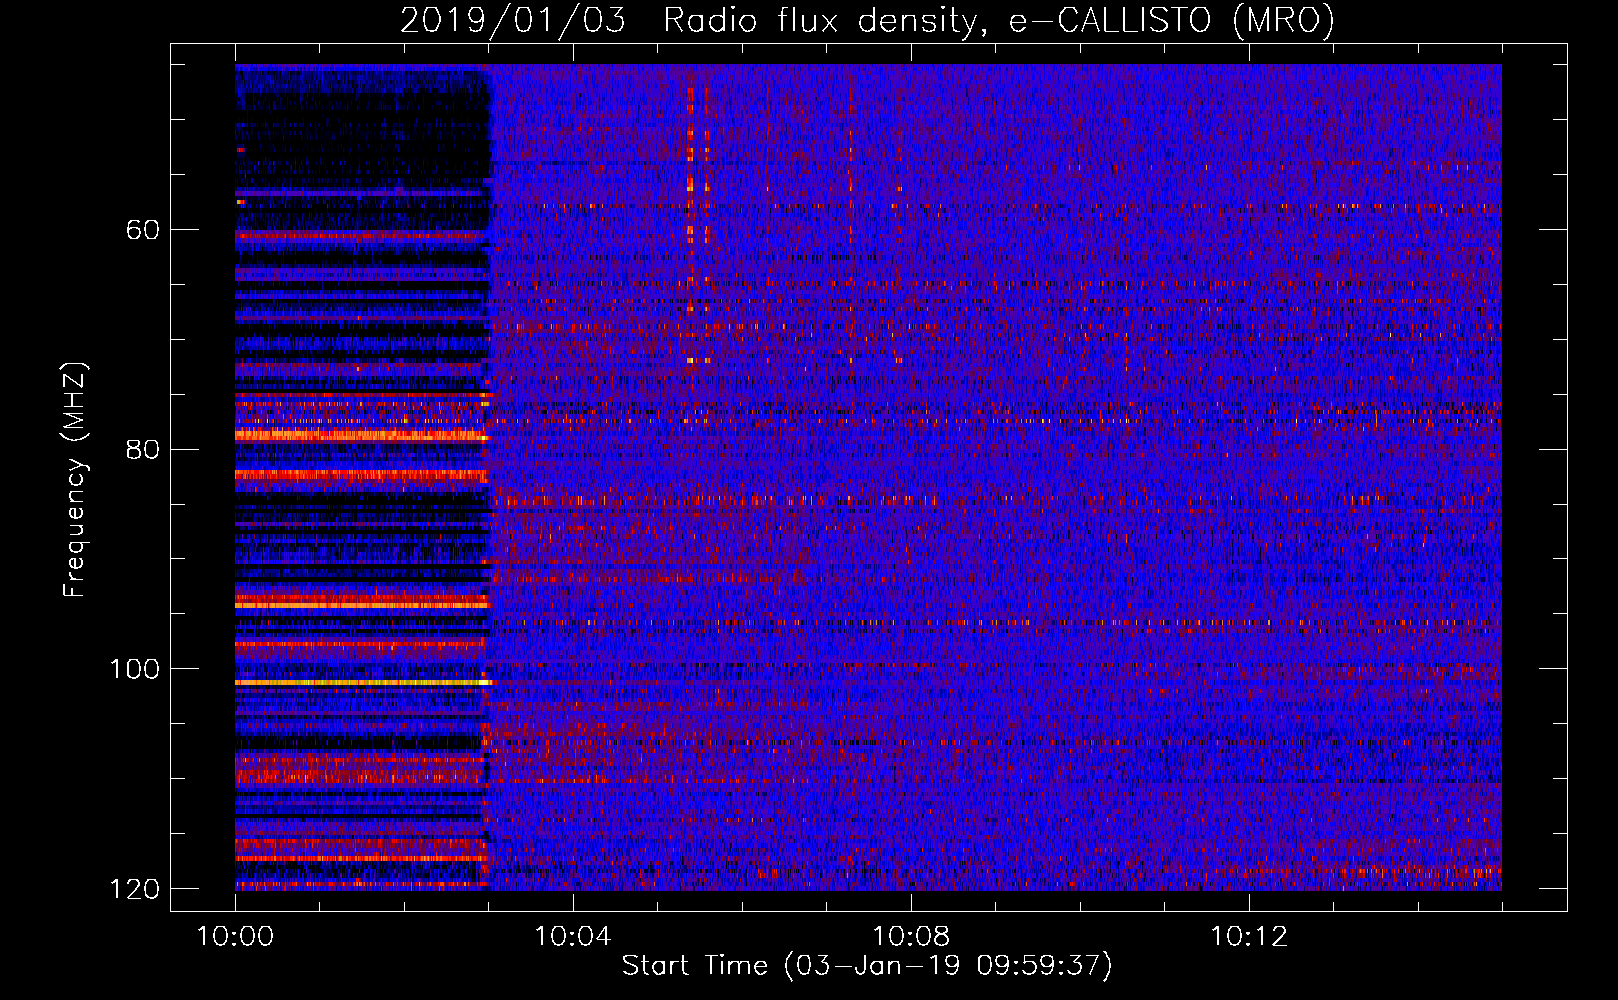Click the 'Start Time (03-Jan-19 09:59:37)' label
Image resolution: width=1618 pixels, height=1000 pixels.
[x=867, y=966]
